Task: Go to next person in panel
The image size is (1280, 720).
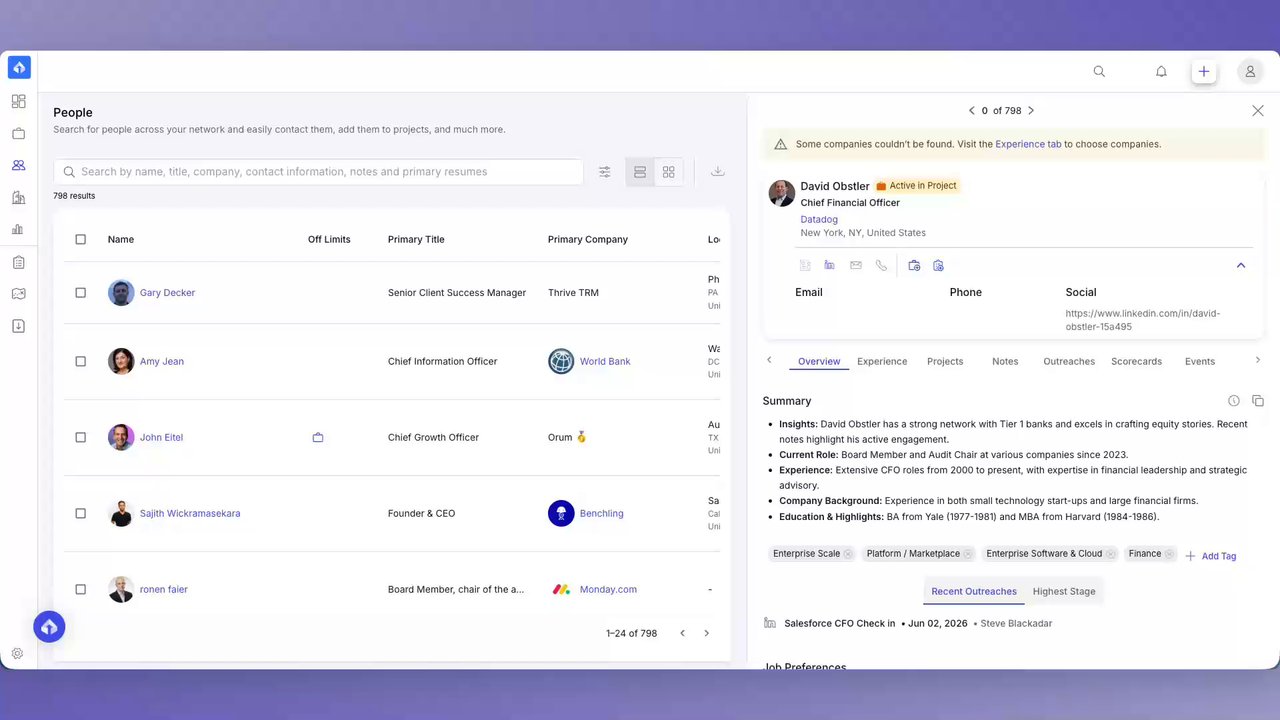Action: pos(1031,111)
